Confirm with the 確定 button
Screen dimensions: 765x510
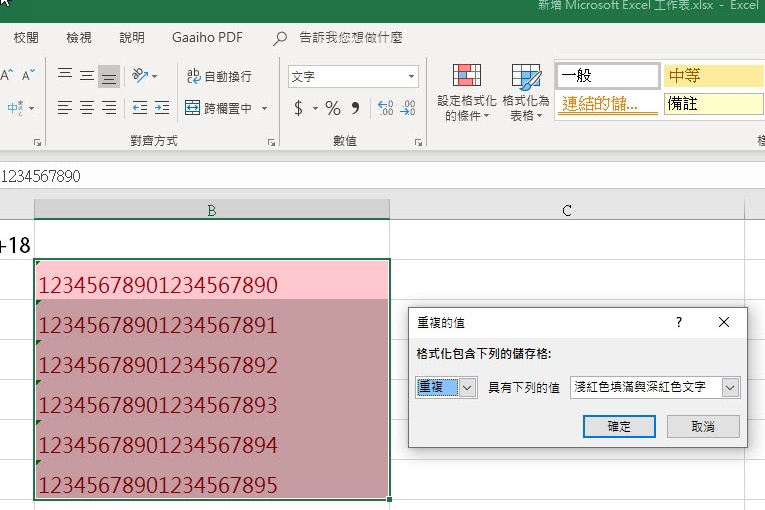619,427
